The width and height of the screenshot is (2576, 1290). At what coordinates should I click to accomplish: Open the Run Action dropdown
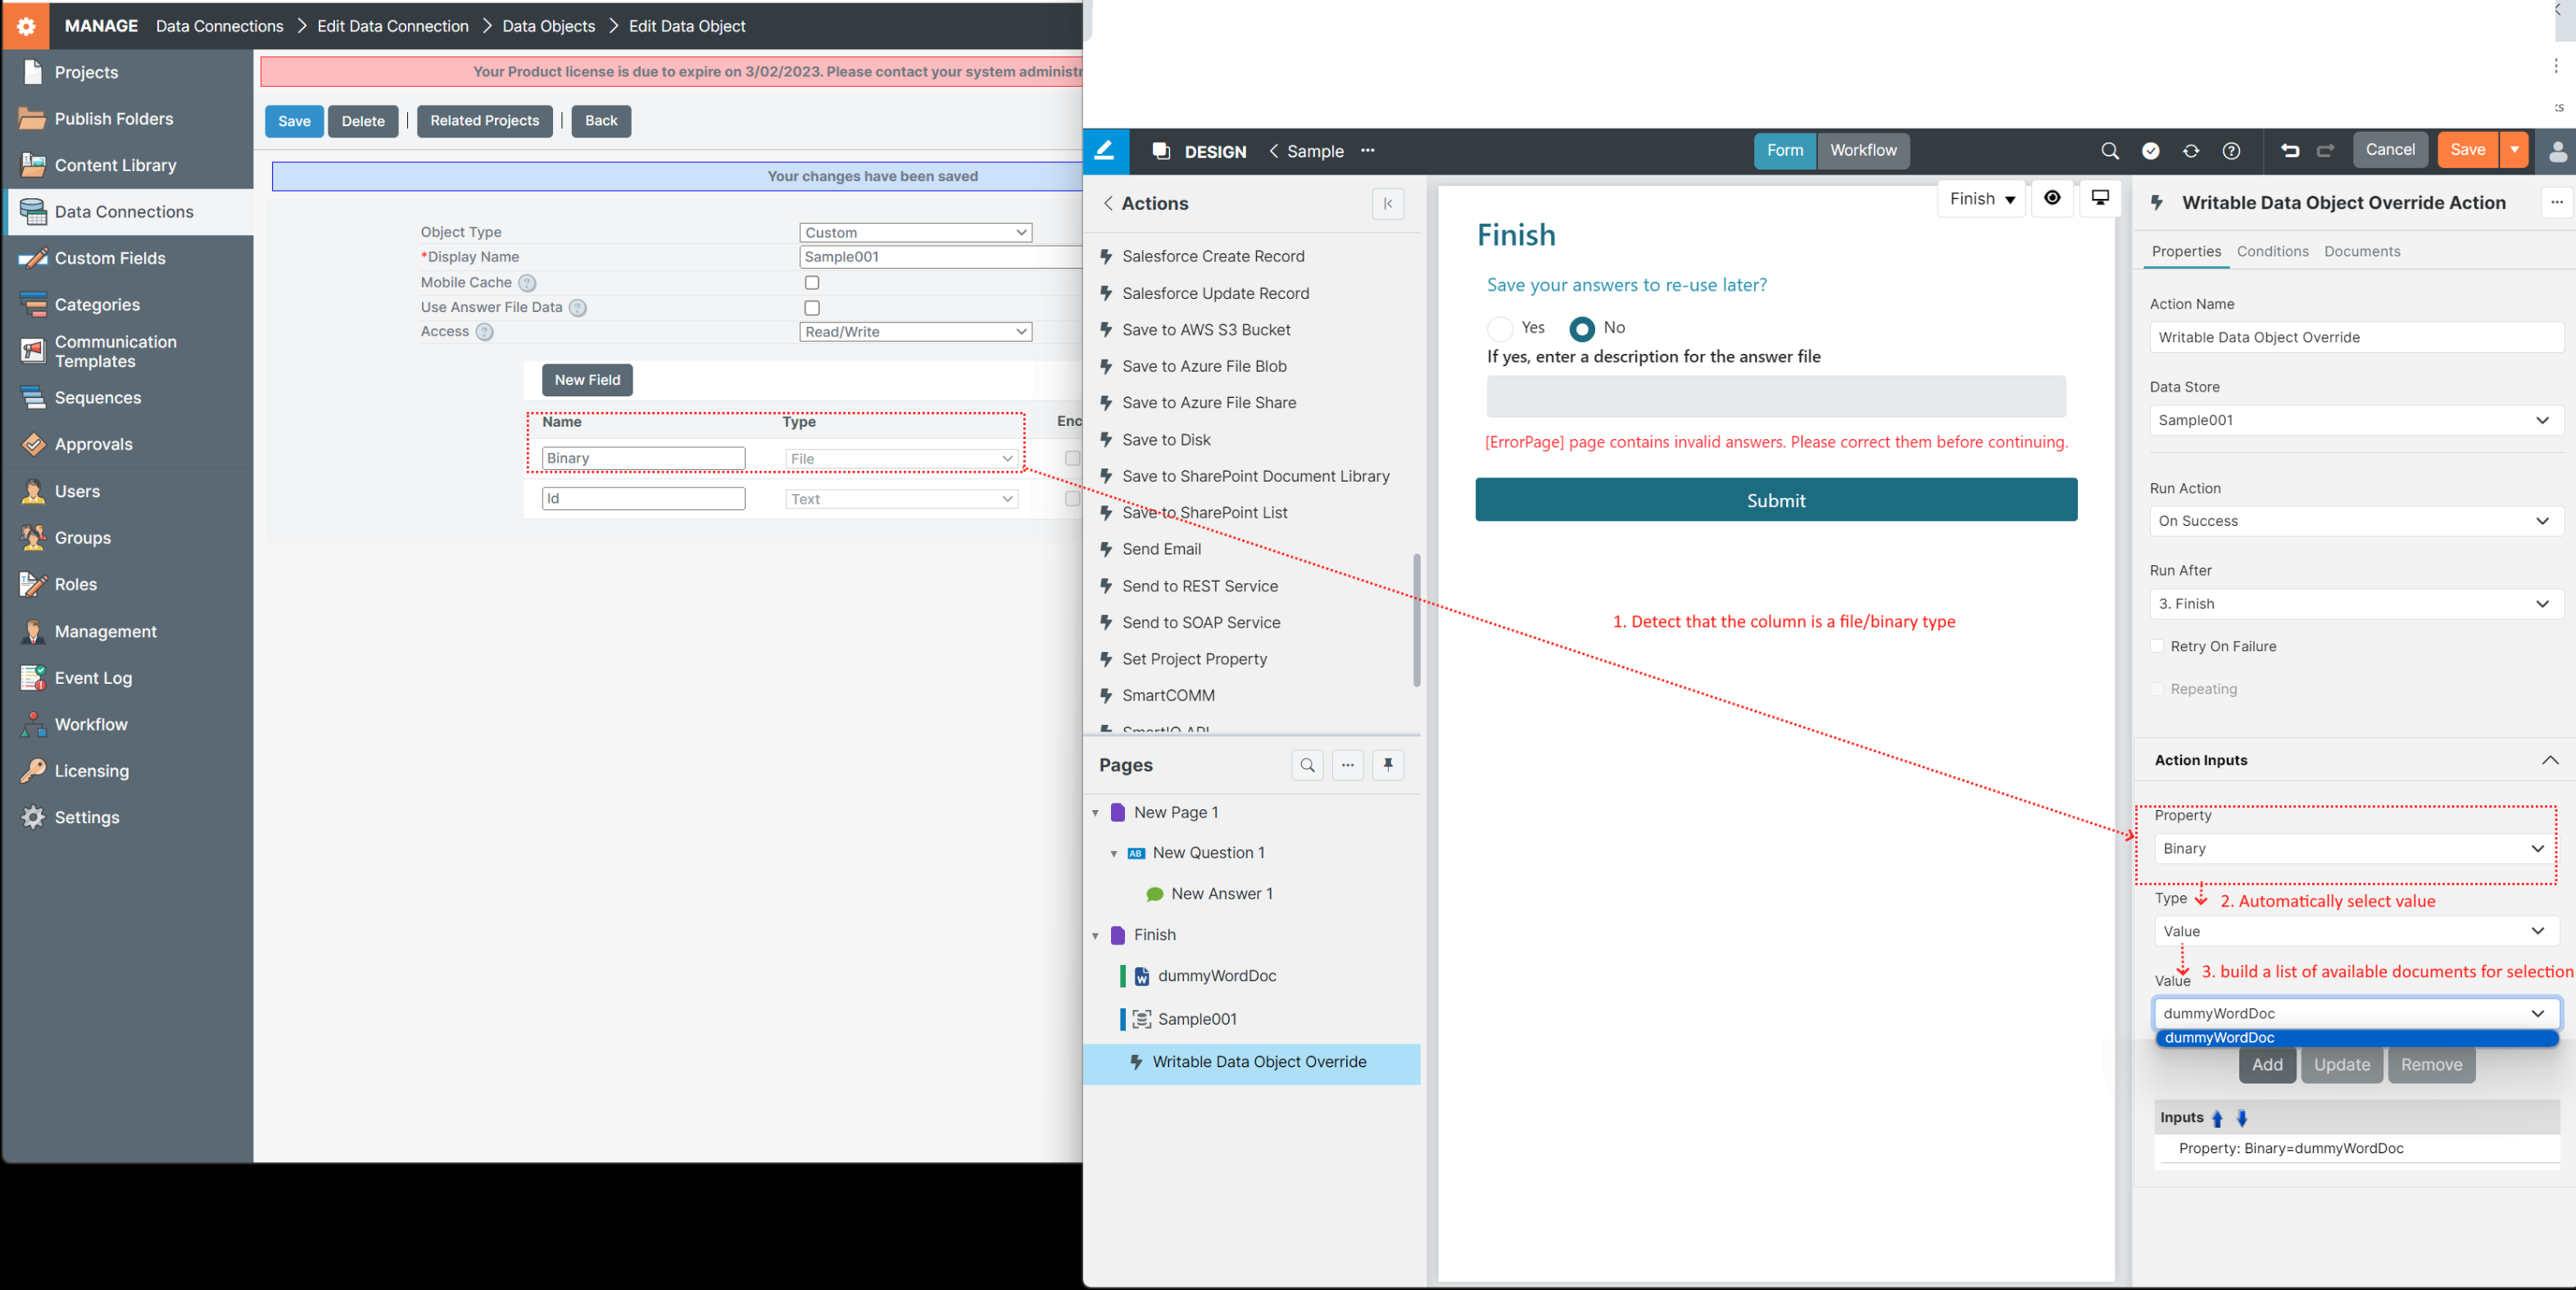pos(2354,521)
